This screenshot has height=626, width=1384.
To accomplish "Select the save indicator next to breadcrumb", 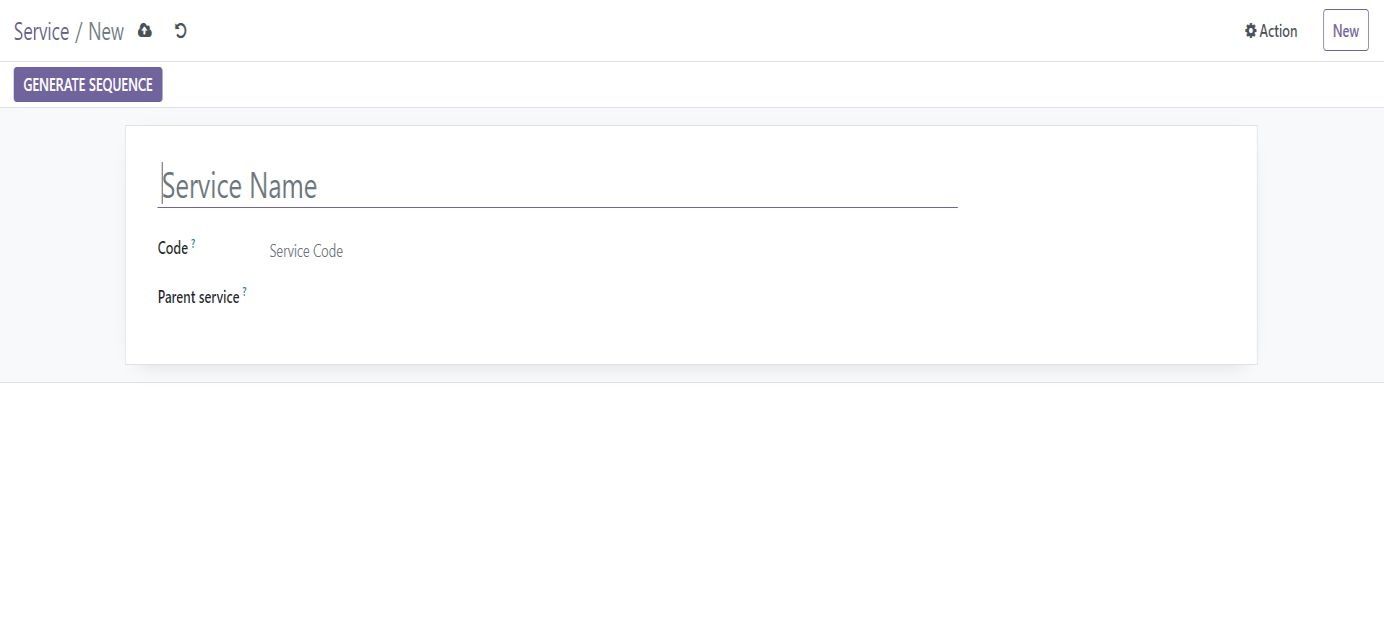I will click(145, 31).
